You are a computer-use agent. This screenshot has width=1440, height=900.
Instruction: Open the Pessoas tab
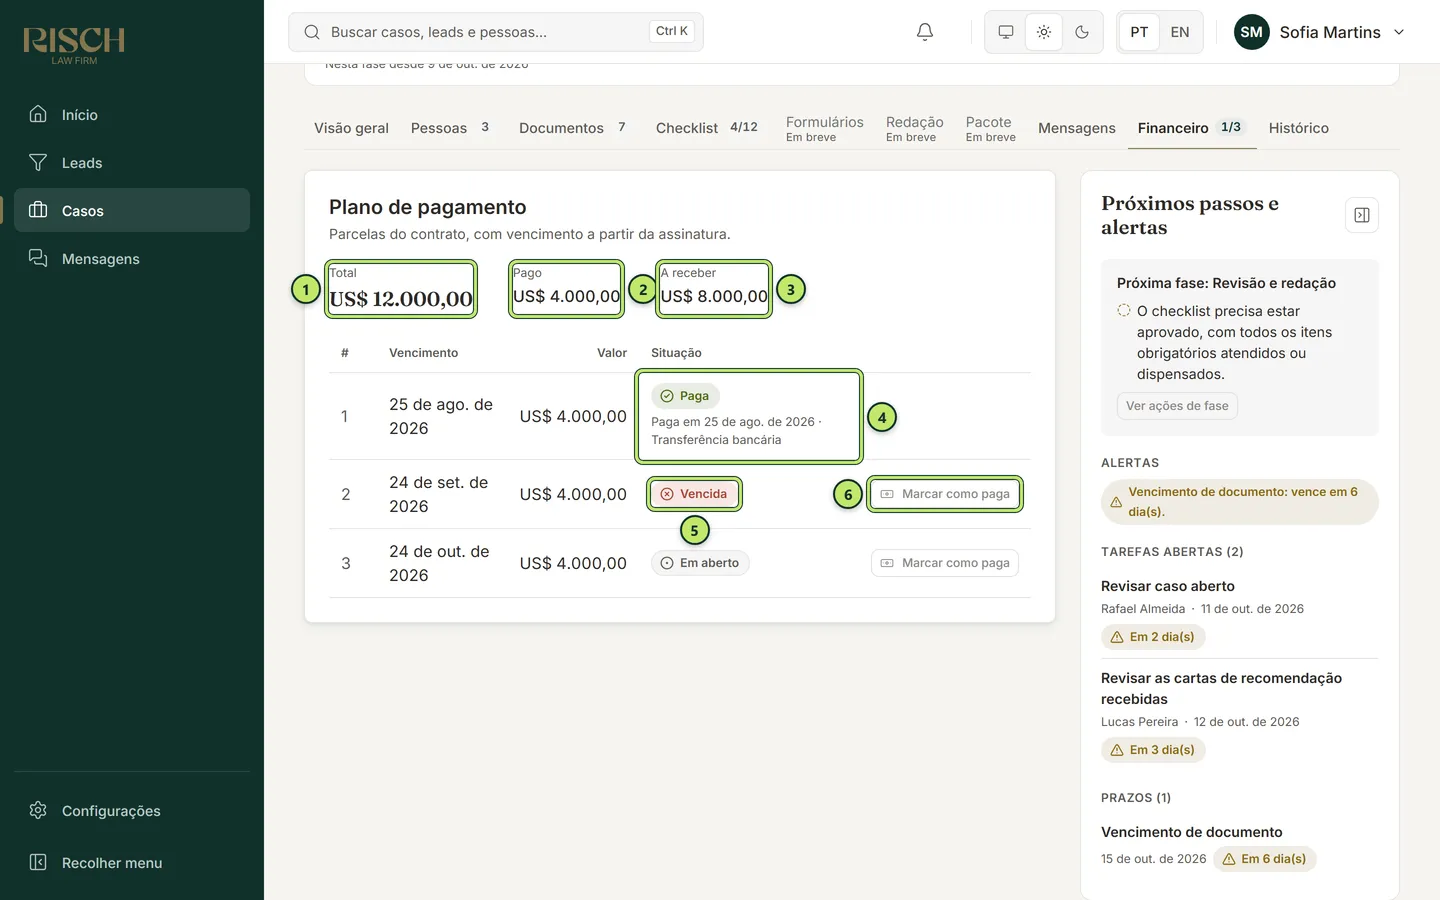point(450,128)
